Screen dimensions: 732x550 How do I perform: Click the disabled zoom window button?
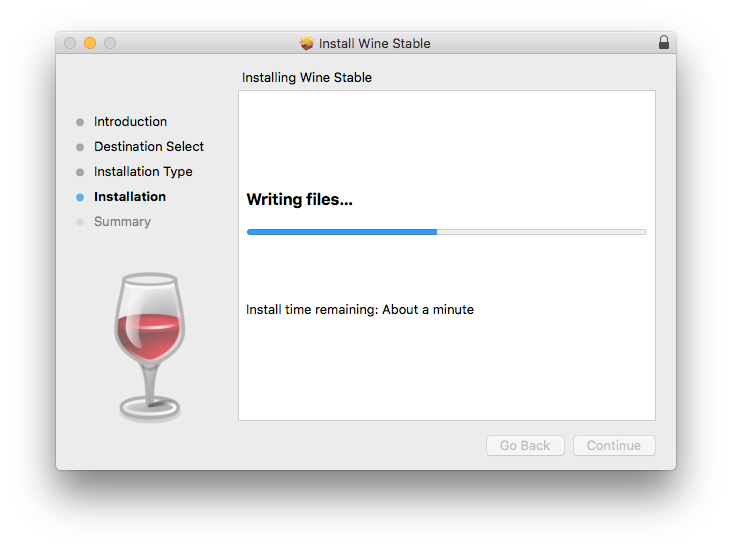tap(110, 43)
